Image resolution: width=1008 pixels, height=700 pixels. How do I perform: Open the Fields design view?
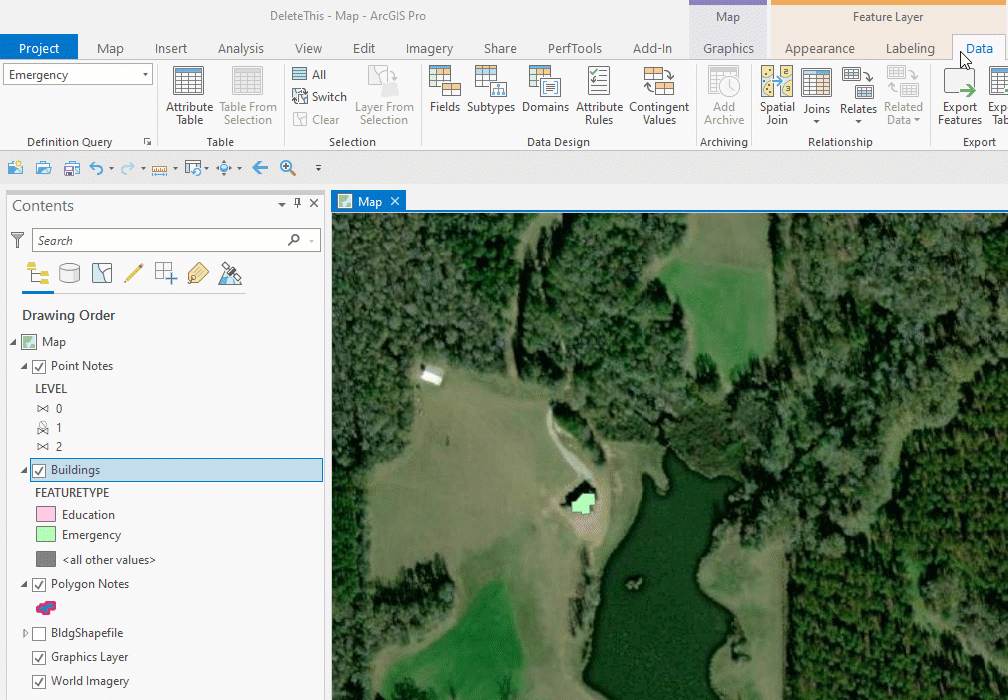click(x=444, y=90)
